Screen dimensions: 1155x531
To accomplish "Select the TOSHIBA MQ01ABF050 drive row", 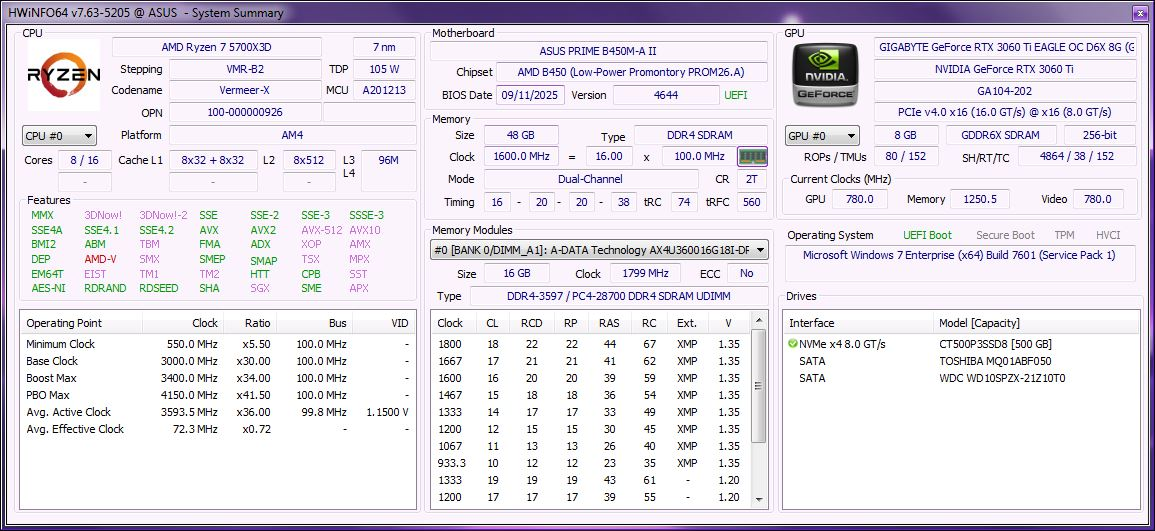I will point(960,361).
